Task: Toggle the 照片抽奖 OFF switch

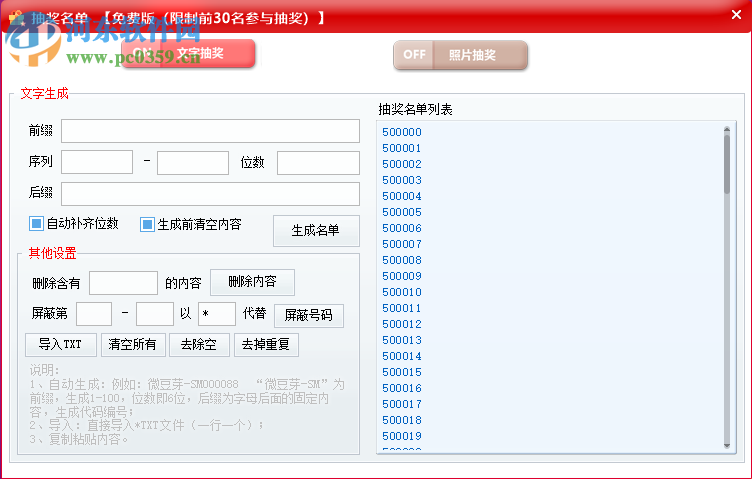Action: point(460,55)
